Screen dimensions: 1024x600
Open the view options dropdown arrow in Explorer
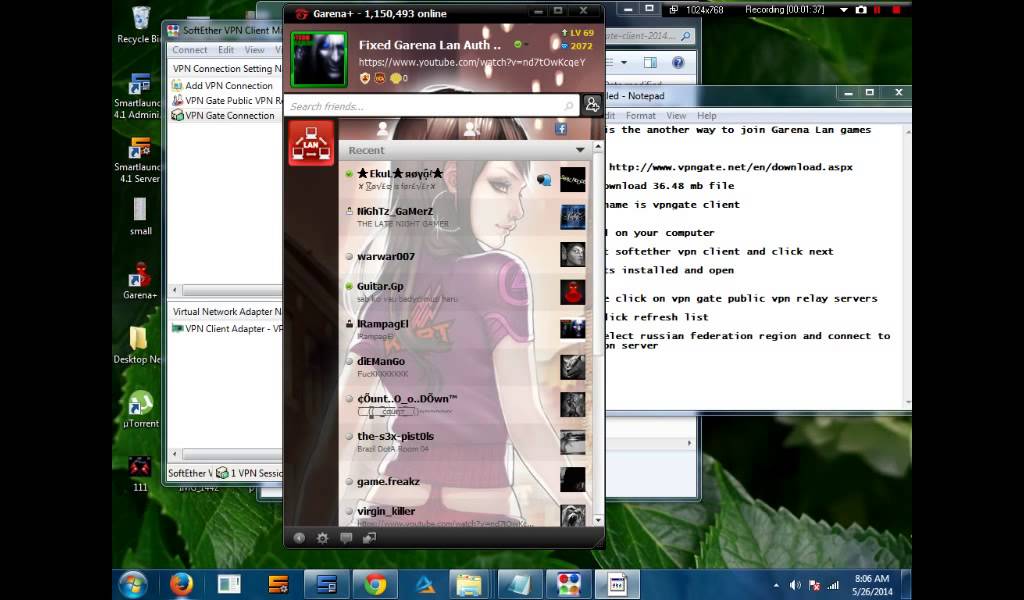pyautogui.click(x=624, y=63)
